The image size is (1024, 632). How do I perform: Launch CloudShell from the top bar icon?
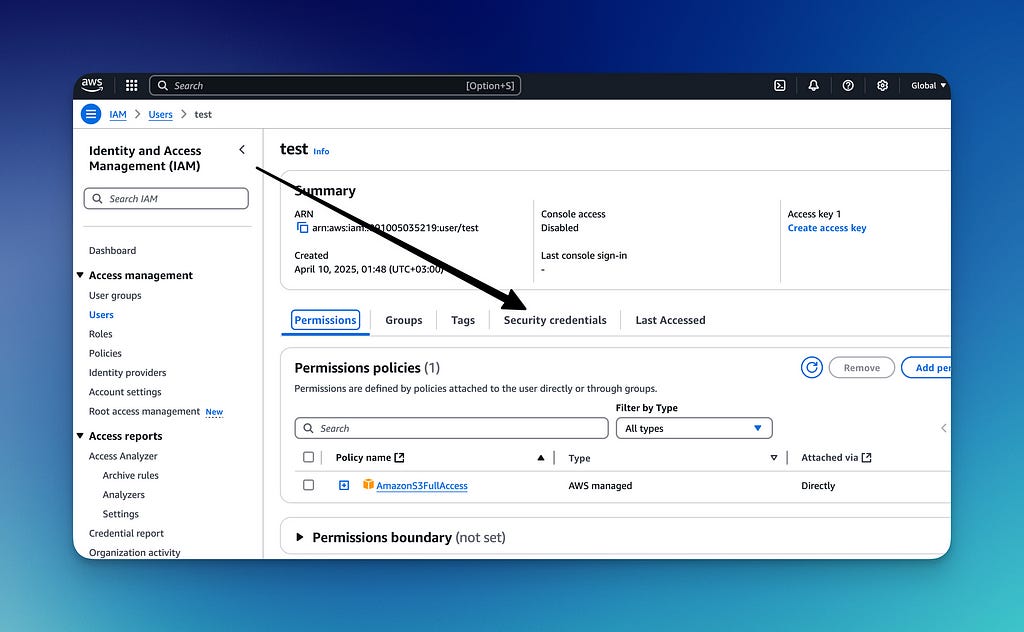pos(780,86)
